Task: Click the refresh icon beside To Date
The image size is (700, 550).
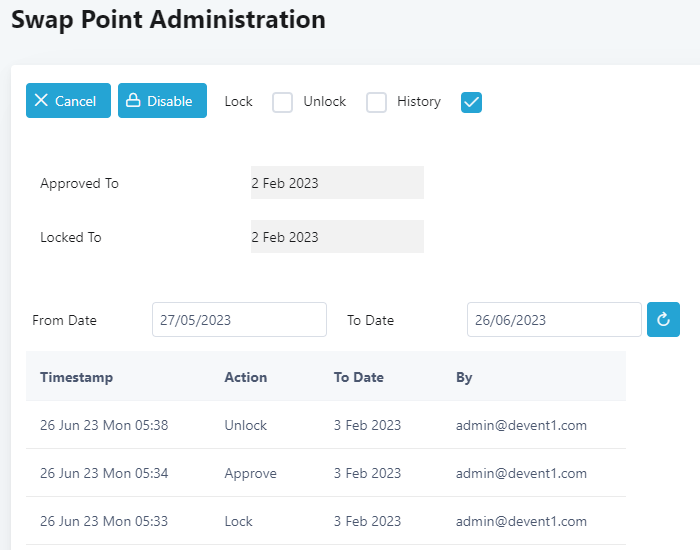Action: (663, 320)
